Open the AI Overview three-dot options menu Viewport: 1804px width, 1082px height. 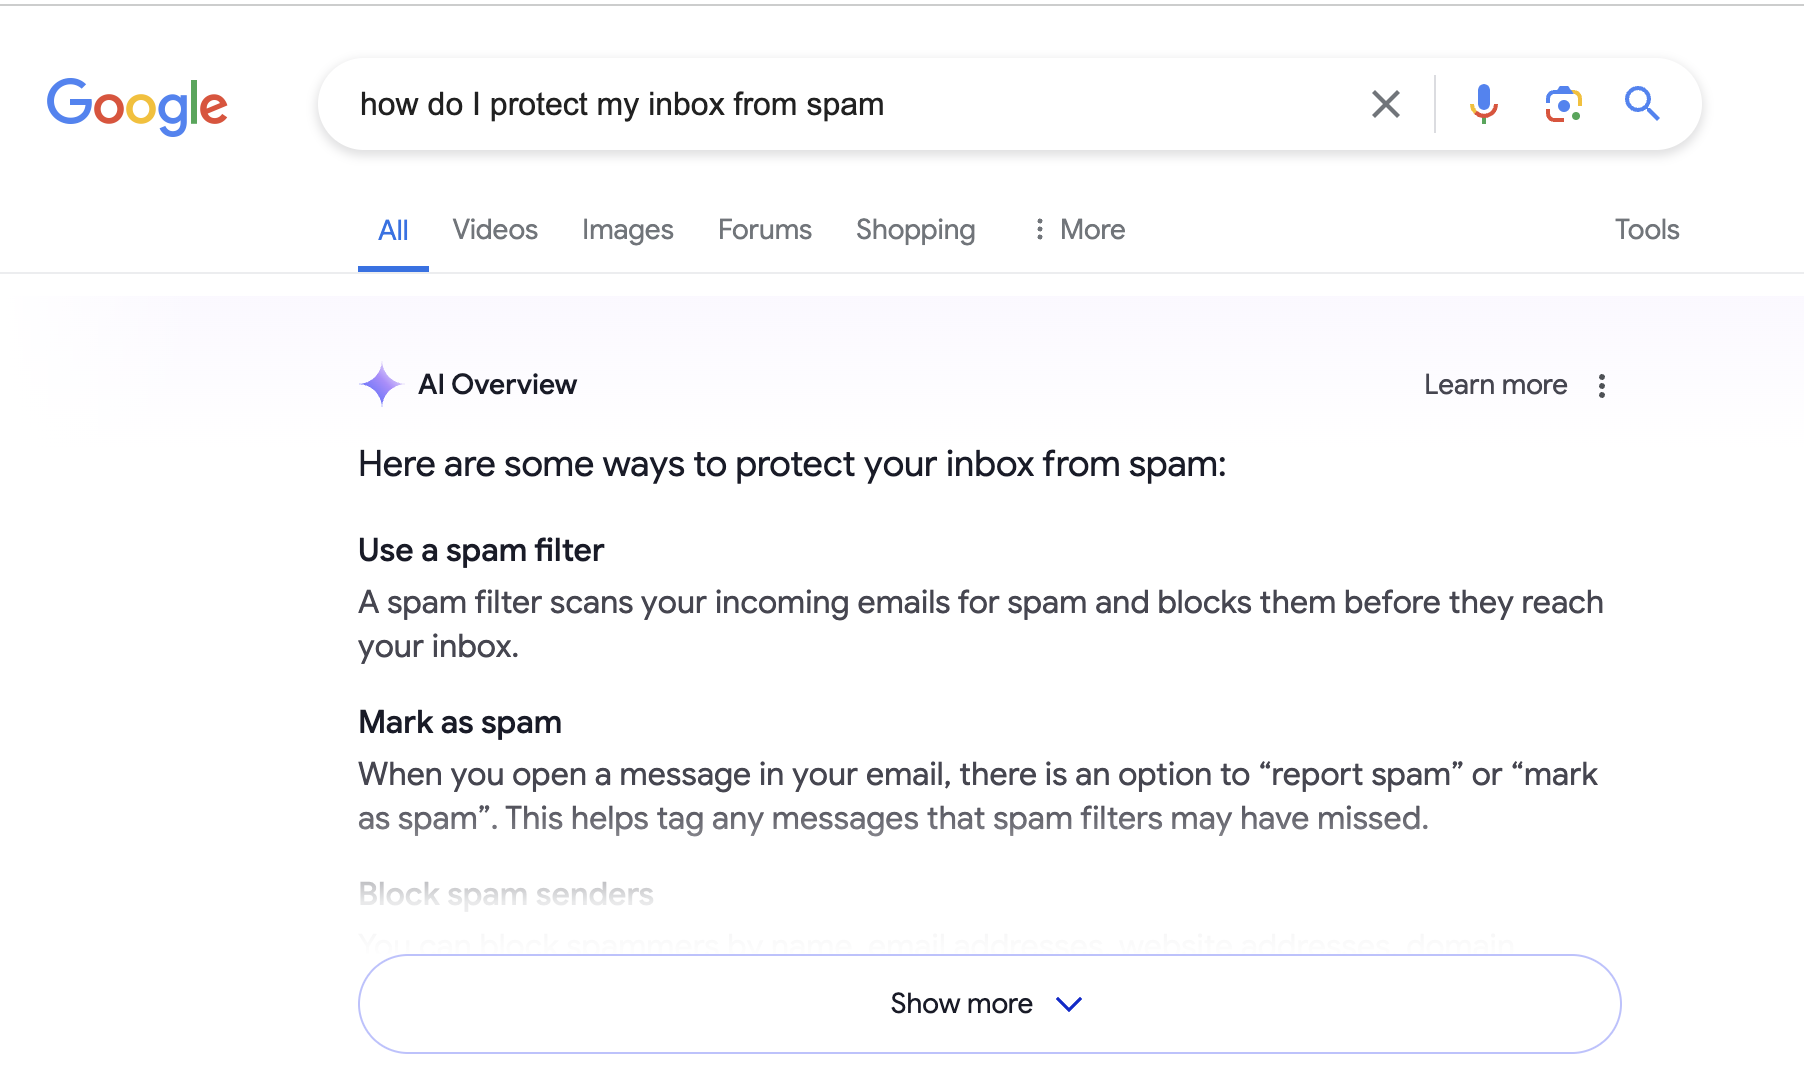click(x=1601, y=386)
